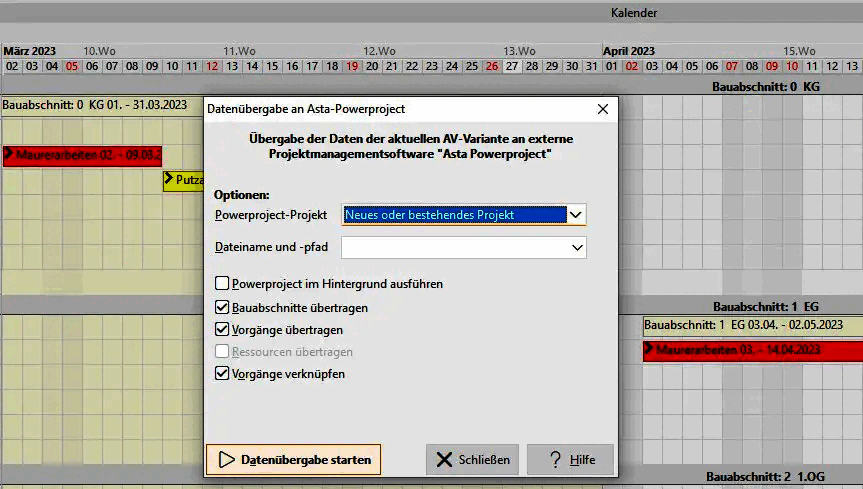Select the Maurerarbeiten 02. - 09.03 bar
Viewport: 863px width, 489px height.
[x=83, y=155]
